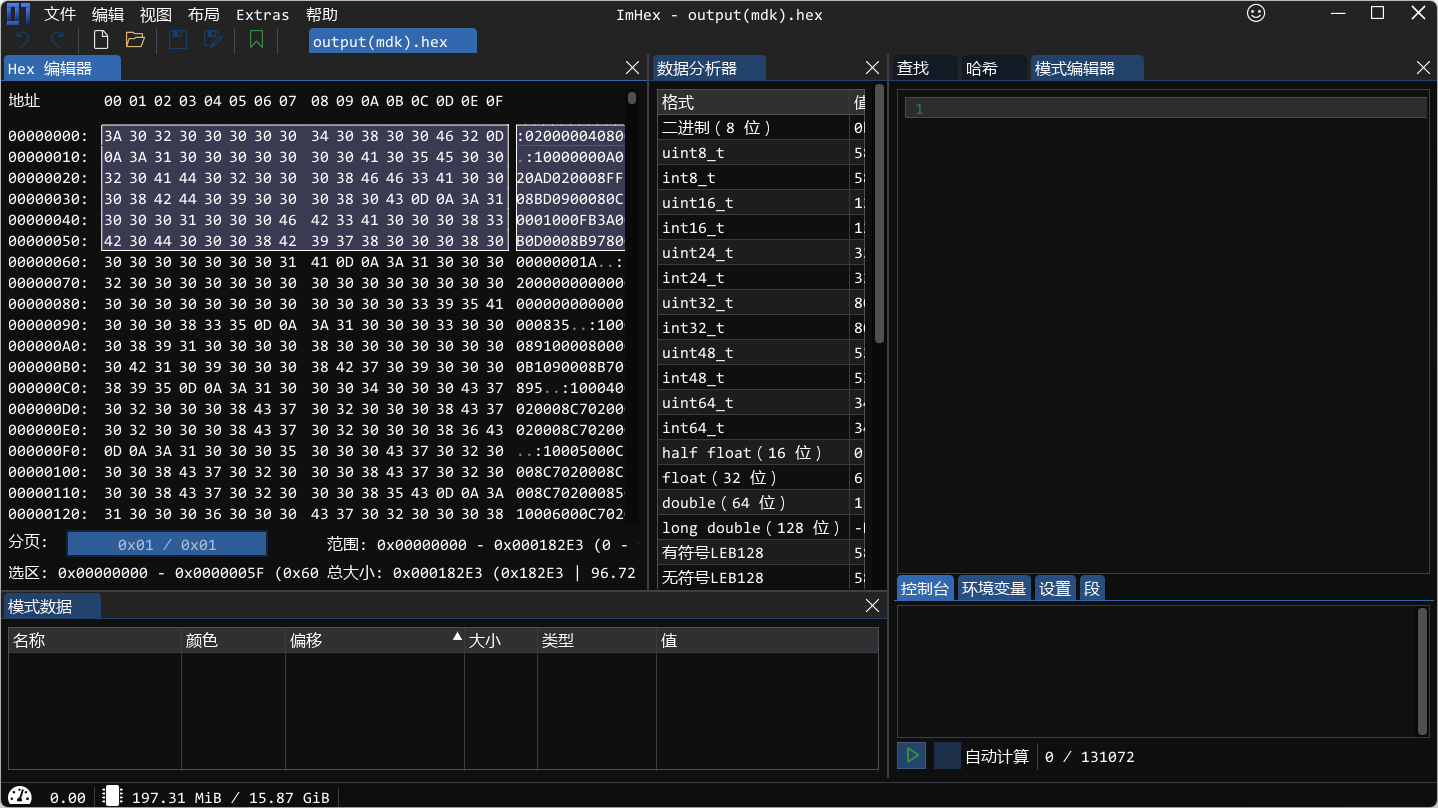
Task: Switch to the 环境变量 tab
Action: (994, 589)
